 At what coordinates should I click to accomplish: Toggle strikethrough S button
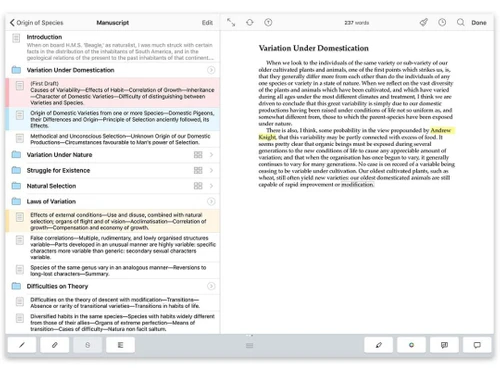[x=87, y=345]
